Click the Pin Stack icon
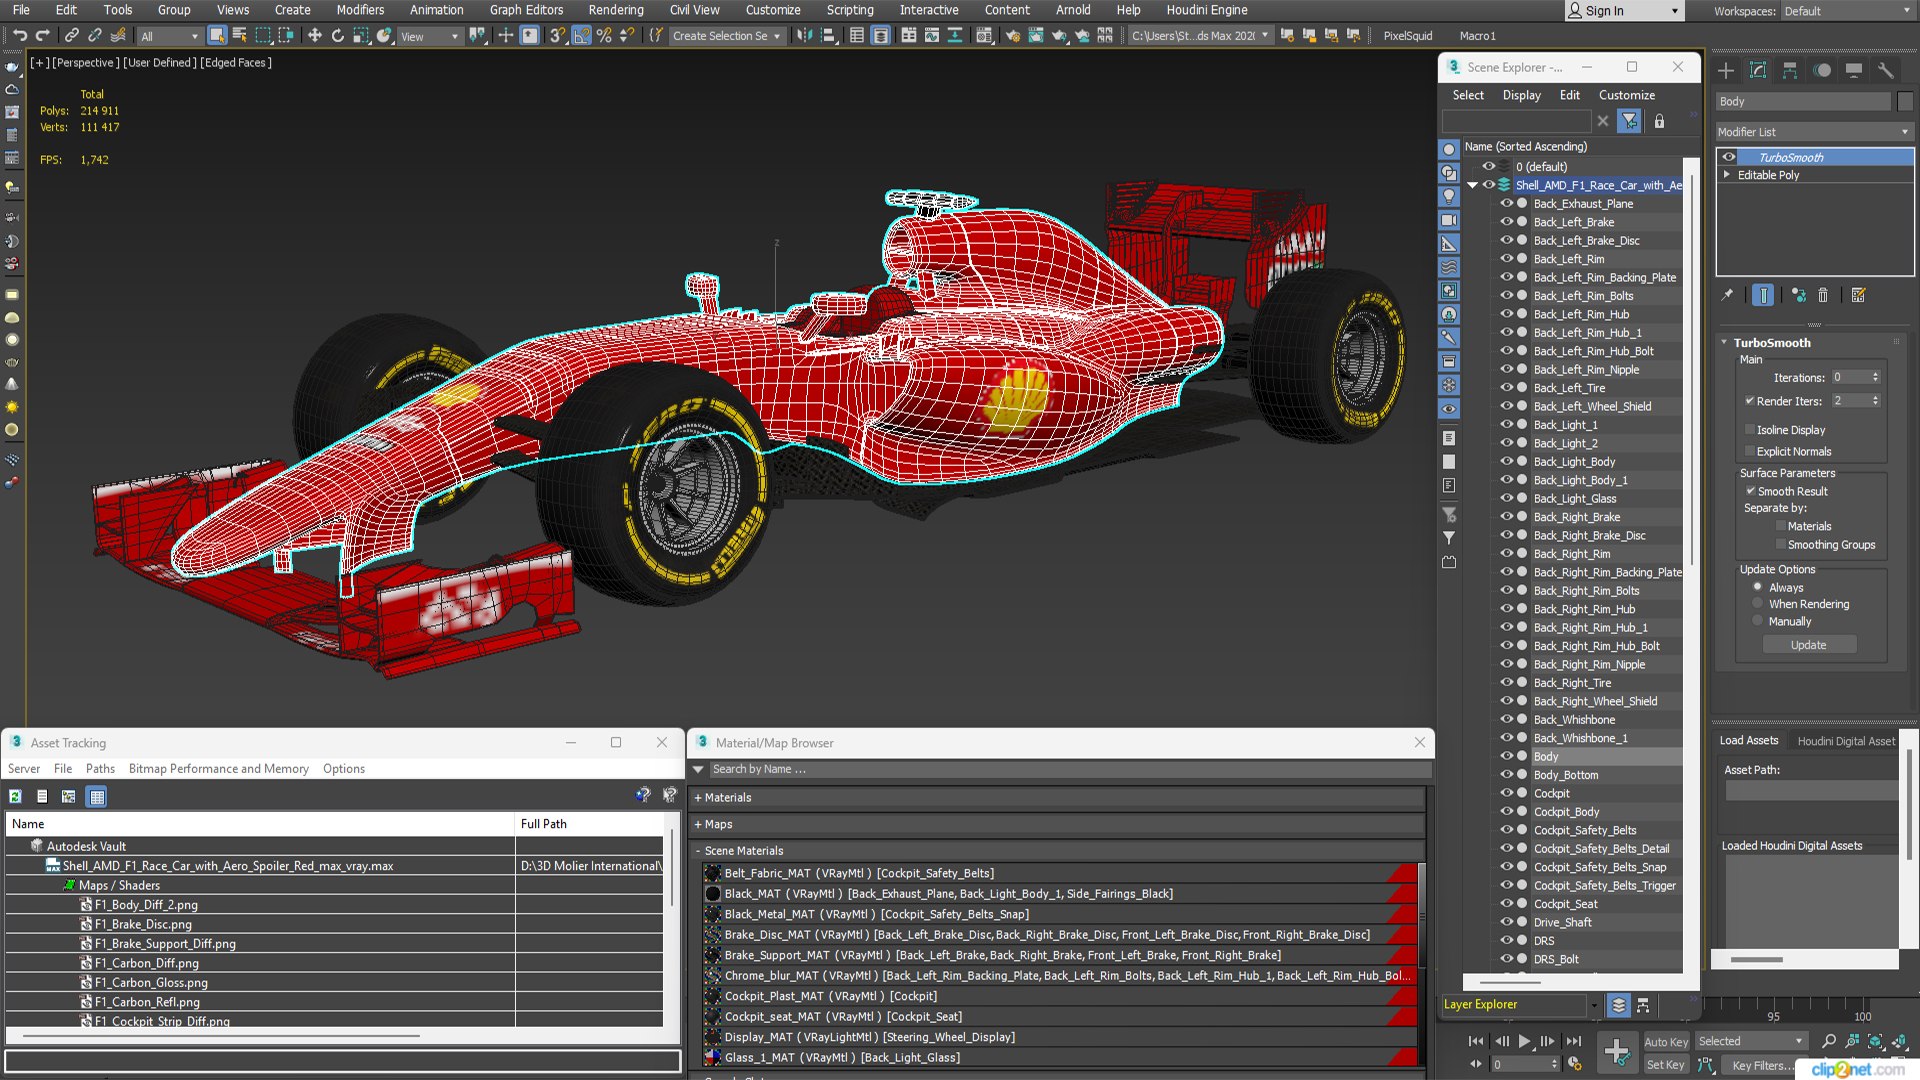This screenshot has width=1920, height=1080. click(x=1727, y=295)
